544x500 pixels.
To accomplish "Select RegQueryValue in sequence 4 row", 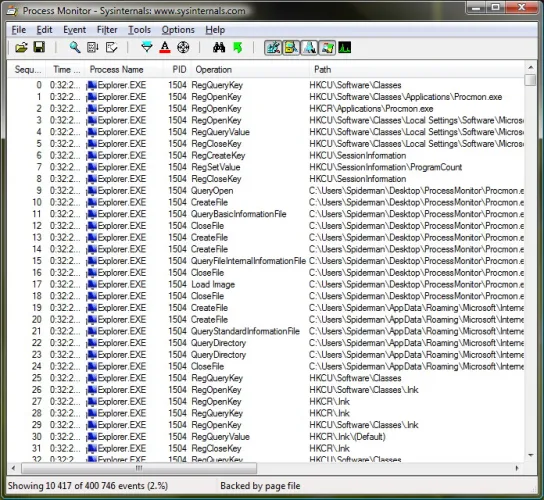I will coord(220,132).
